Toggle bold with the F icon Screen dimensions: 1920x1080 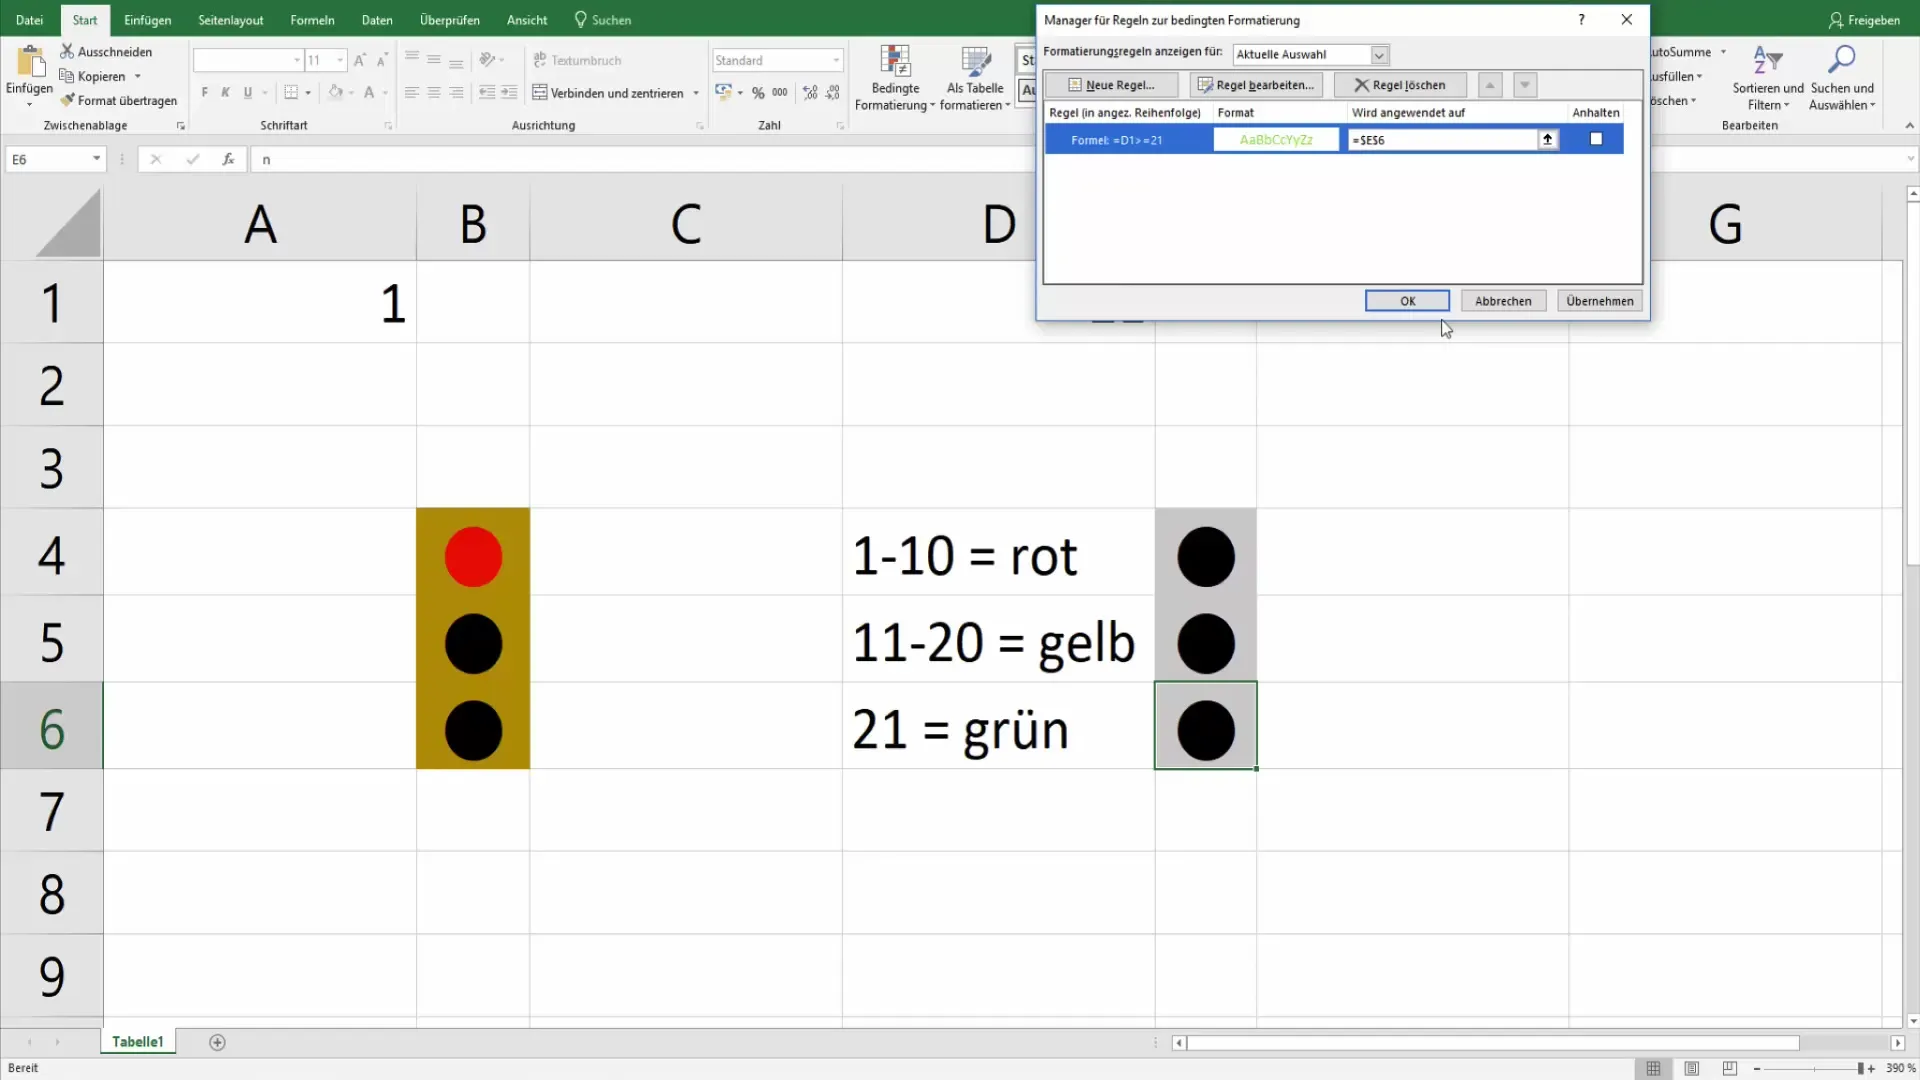[x=204, y=92]
